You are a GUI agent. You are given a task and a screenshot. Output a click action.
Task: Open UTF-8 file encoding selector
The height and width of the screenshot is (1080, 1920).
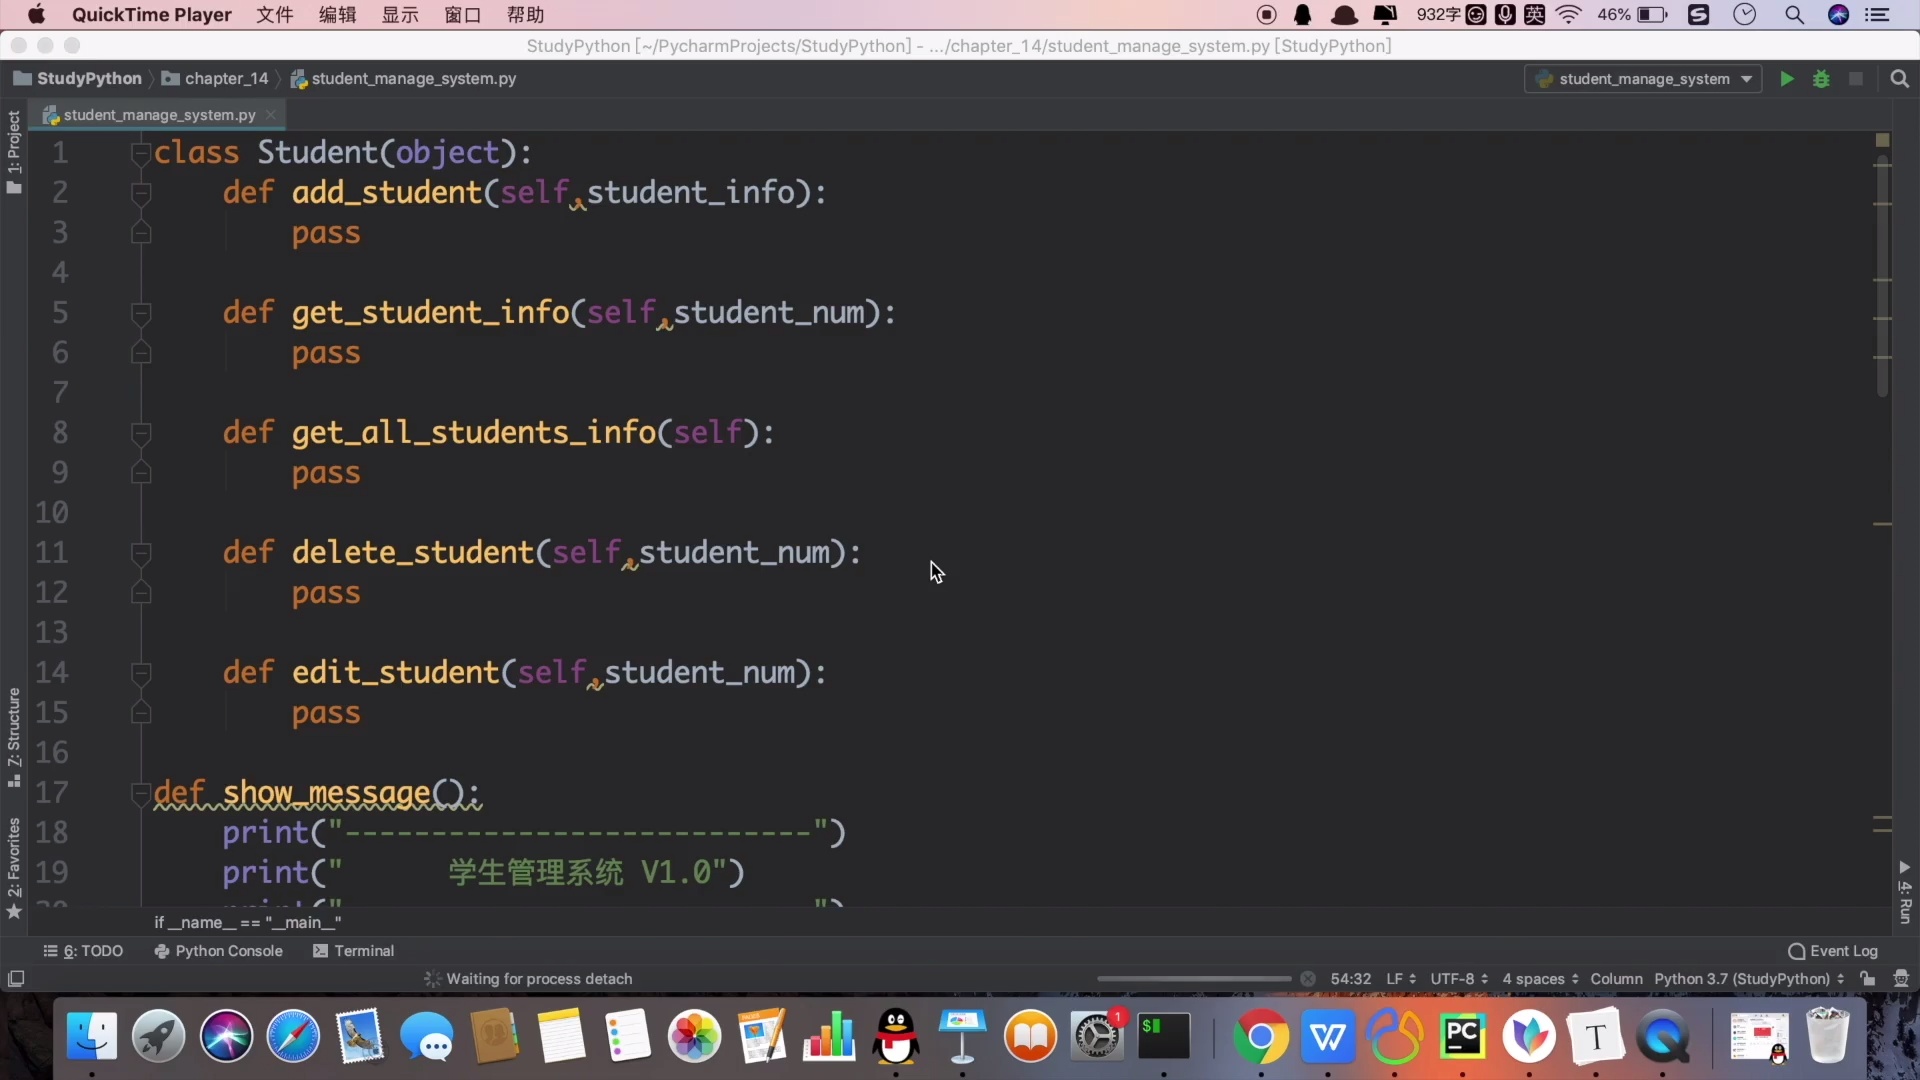[x=1458, y=979]
